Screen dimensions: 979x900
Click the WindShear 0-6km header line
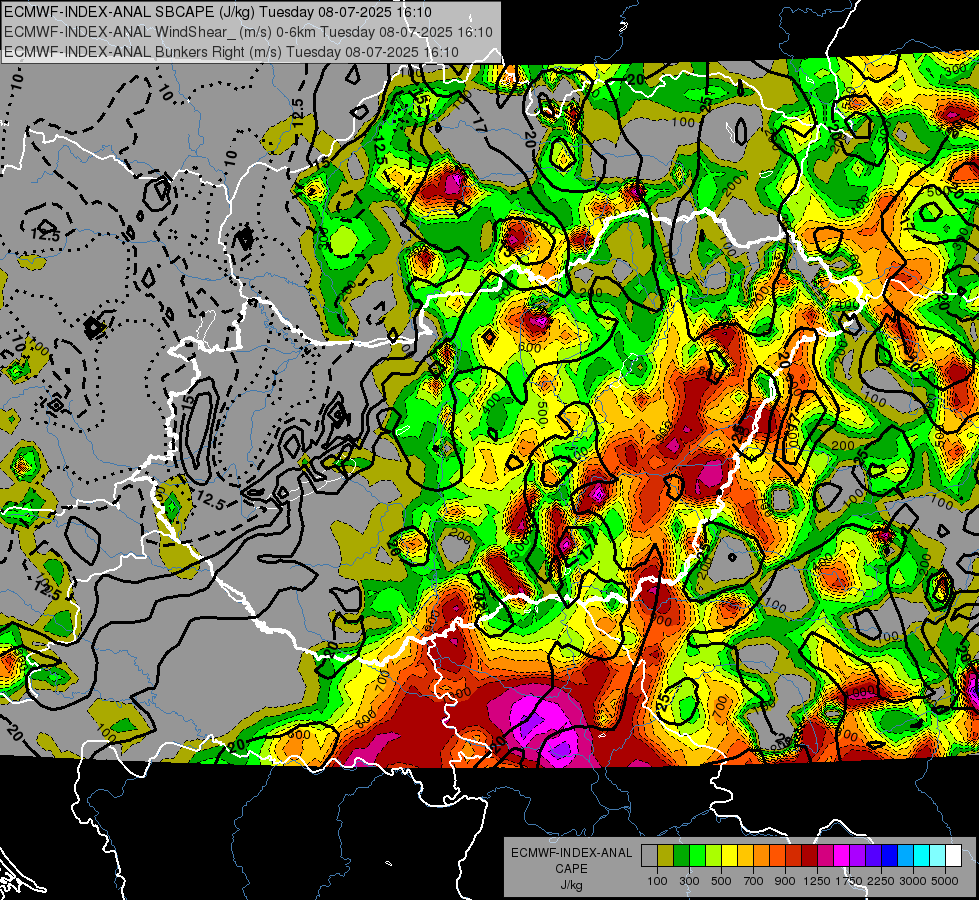click(248, 32)
